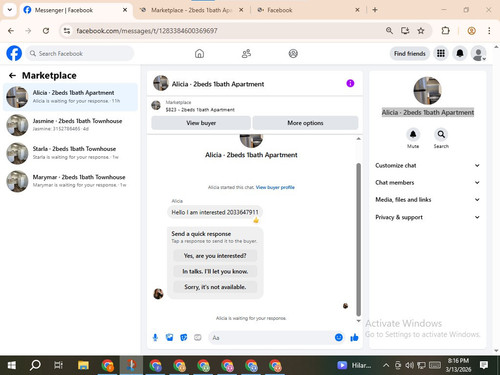The width and height of the screenshot is (500, 375).
Task: Choose a sticker icon in composer
Action: pos(184,338)
